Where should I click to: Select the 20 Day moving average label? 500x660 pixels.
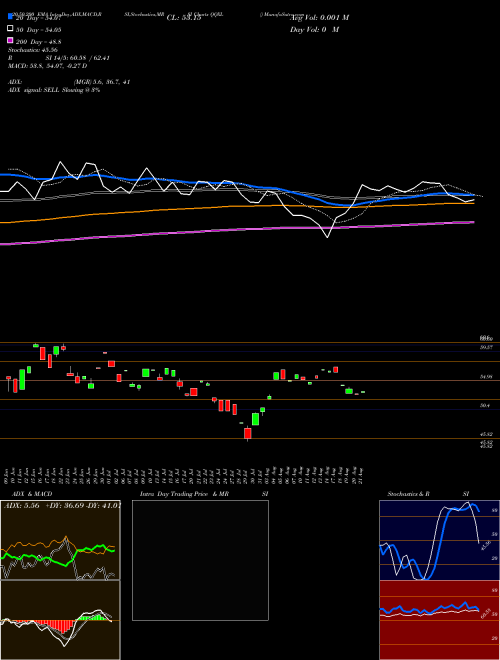(x=38, y=17)
